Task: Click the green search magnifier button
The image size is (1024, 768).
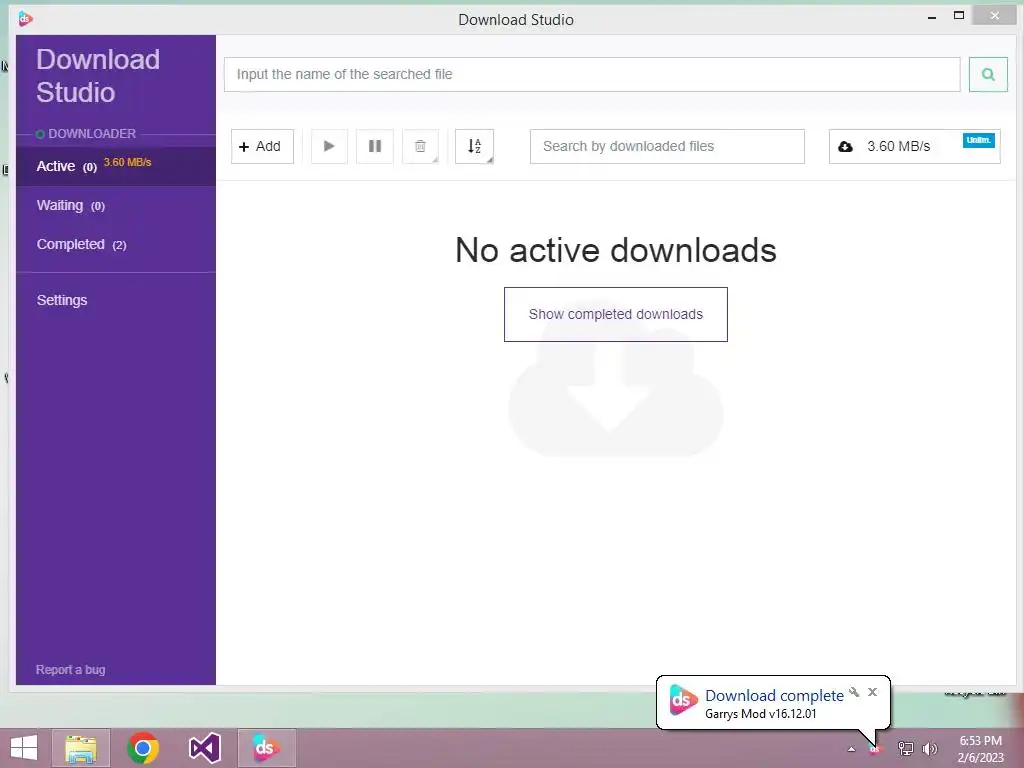Action: coord(987,74)
